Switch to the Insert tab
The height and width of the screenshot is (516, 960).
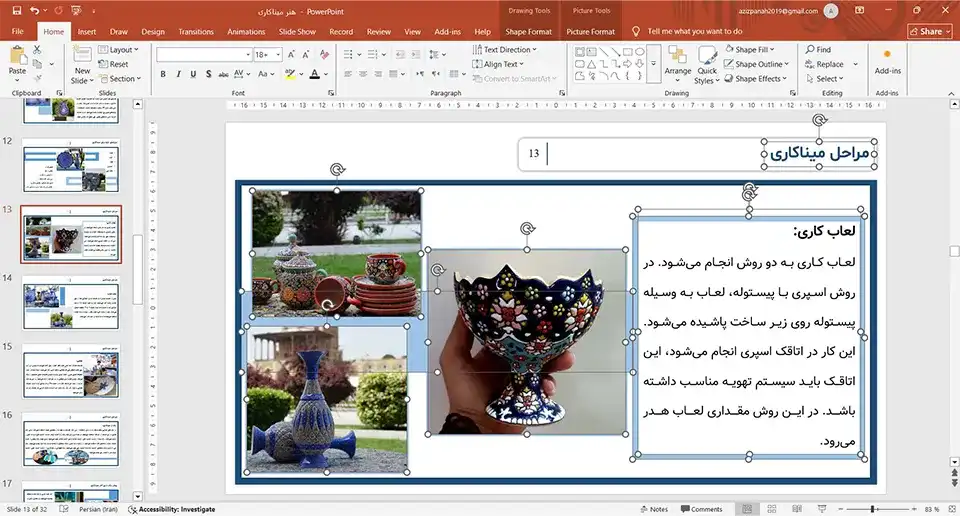[x=87, y=31]
